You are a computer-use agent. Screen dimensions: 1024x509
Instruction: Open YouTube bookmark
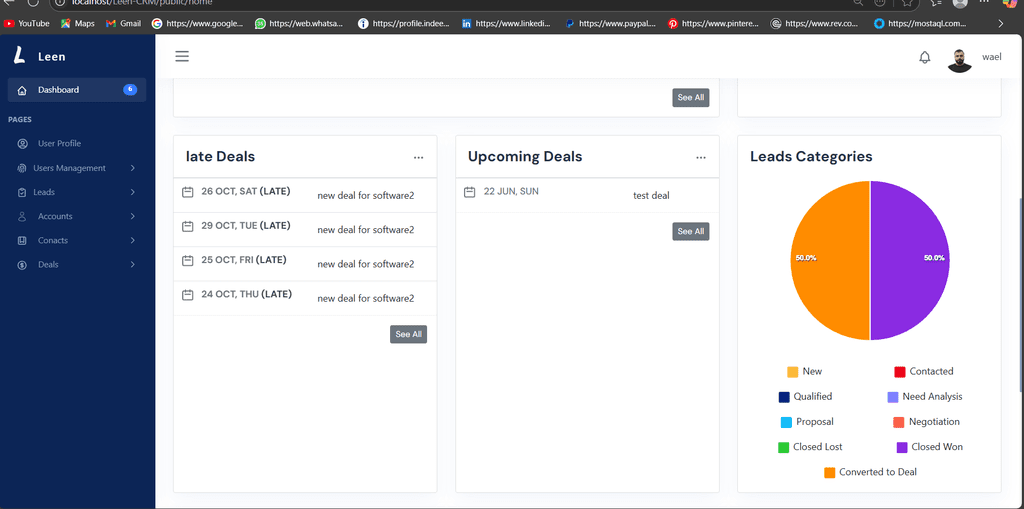click(x=27, y=24)
